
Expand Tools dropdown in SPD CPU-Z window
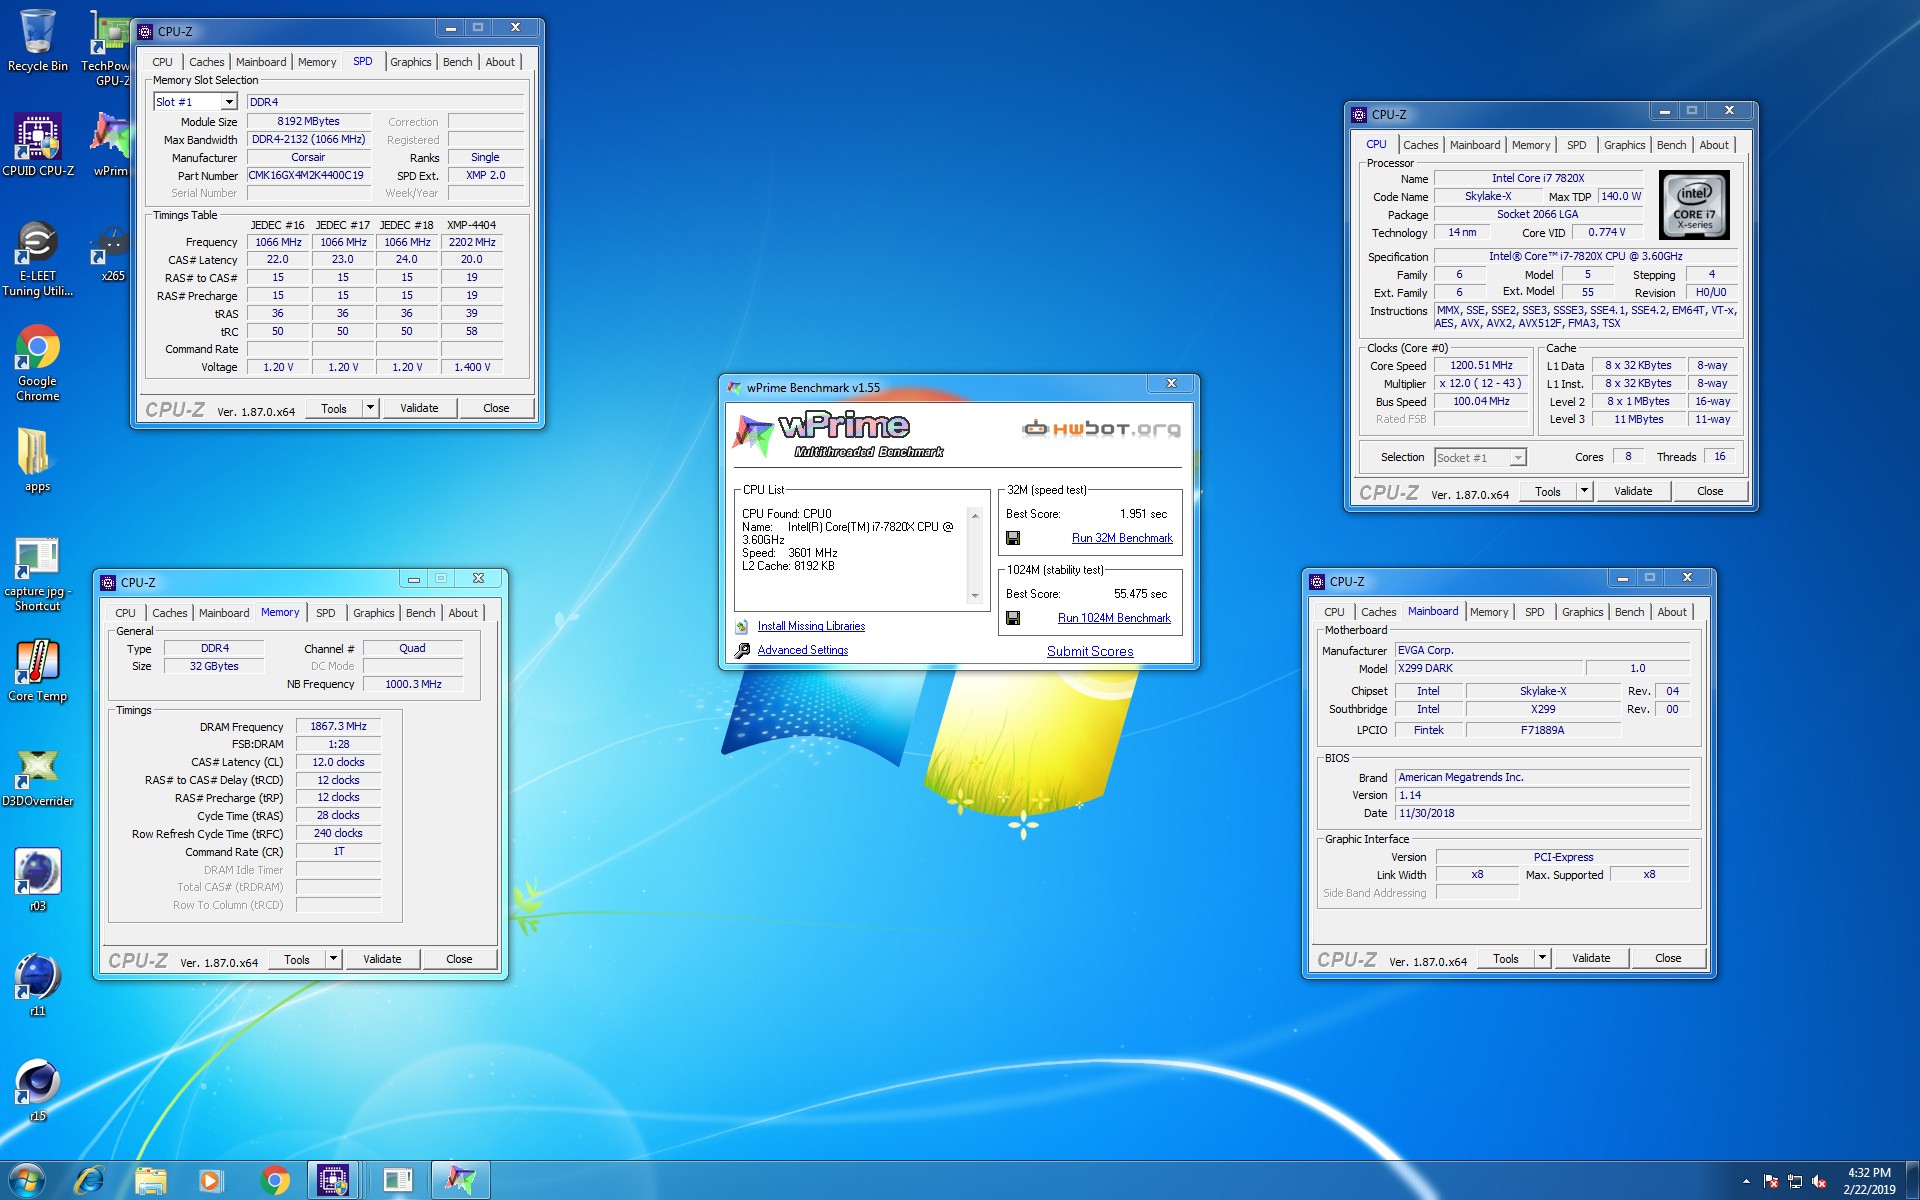(x=370, y=408)
